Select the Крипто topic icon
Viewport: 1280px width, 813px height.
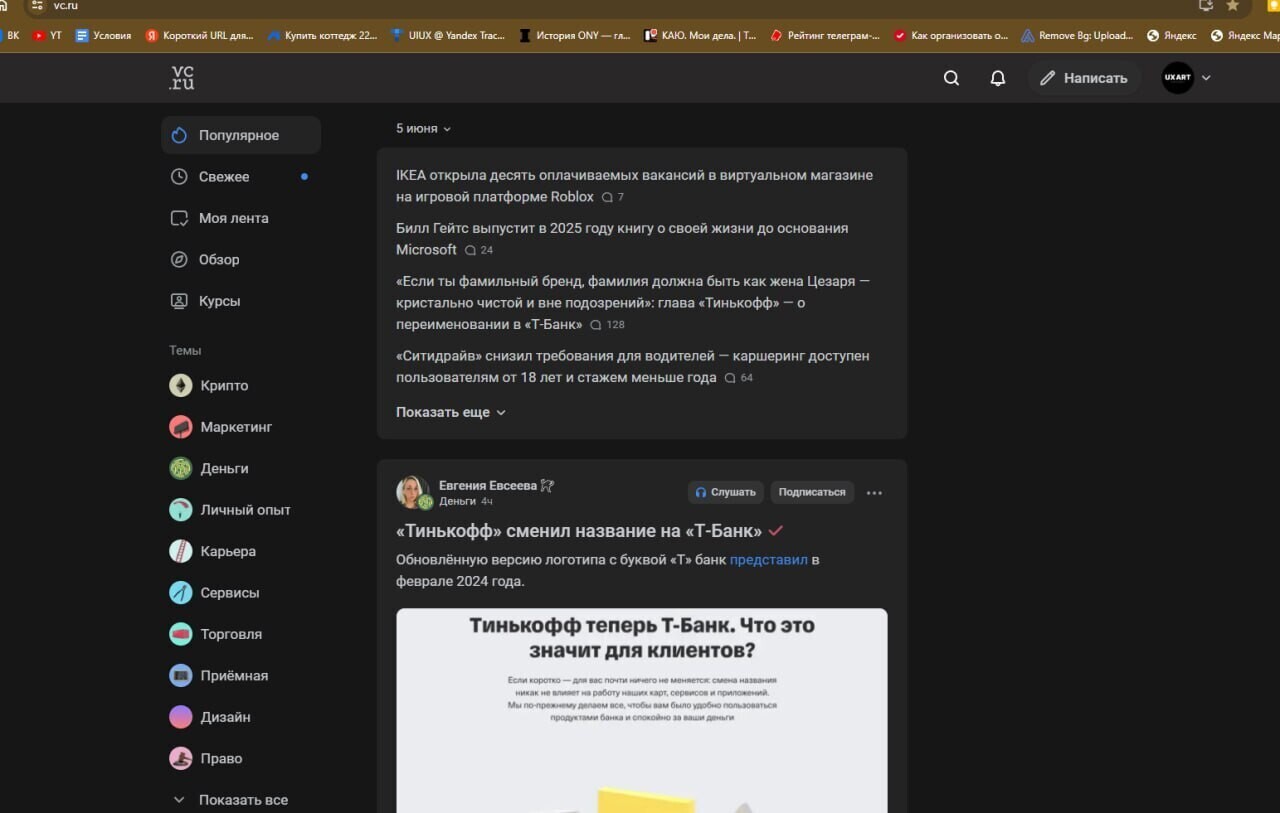tap(180, 385)
